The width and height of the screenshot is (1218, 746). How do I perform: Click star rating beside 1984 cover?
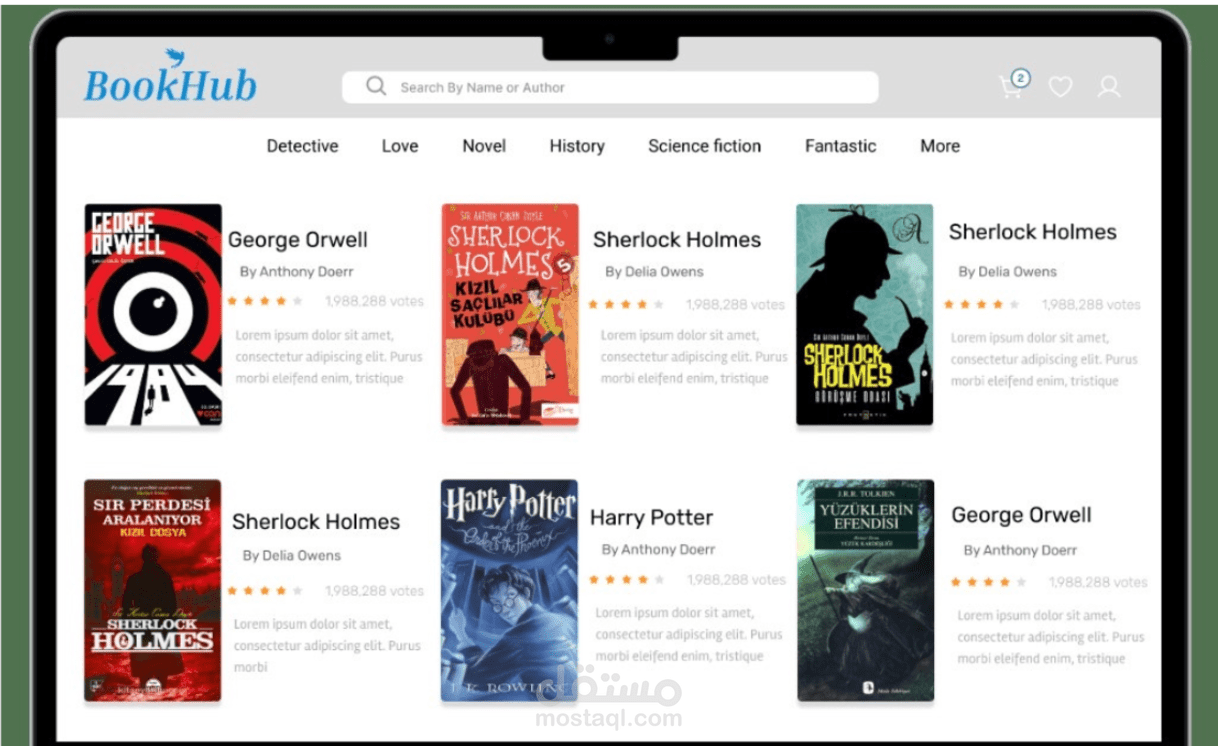[x=265, y=301]
